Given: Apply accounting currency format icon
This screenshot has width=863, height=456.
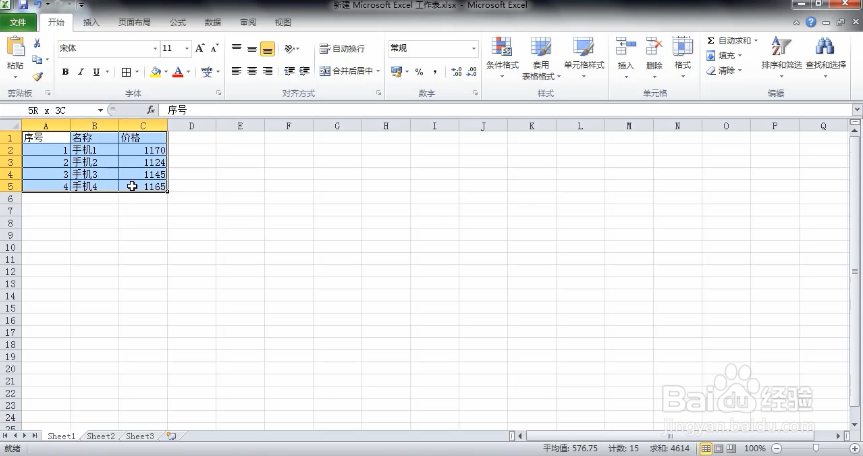Looking at the screenshot, I should [396, 71].
